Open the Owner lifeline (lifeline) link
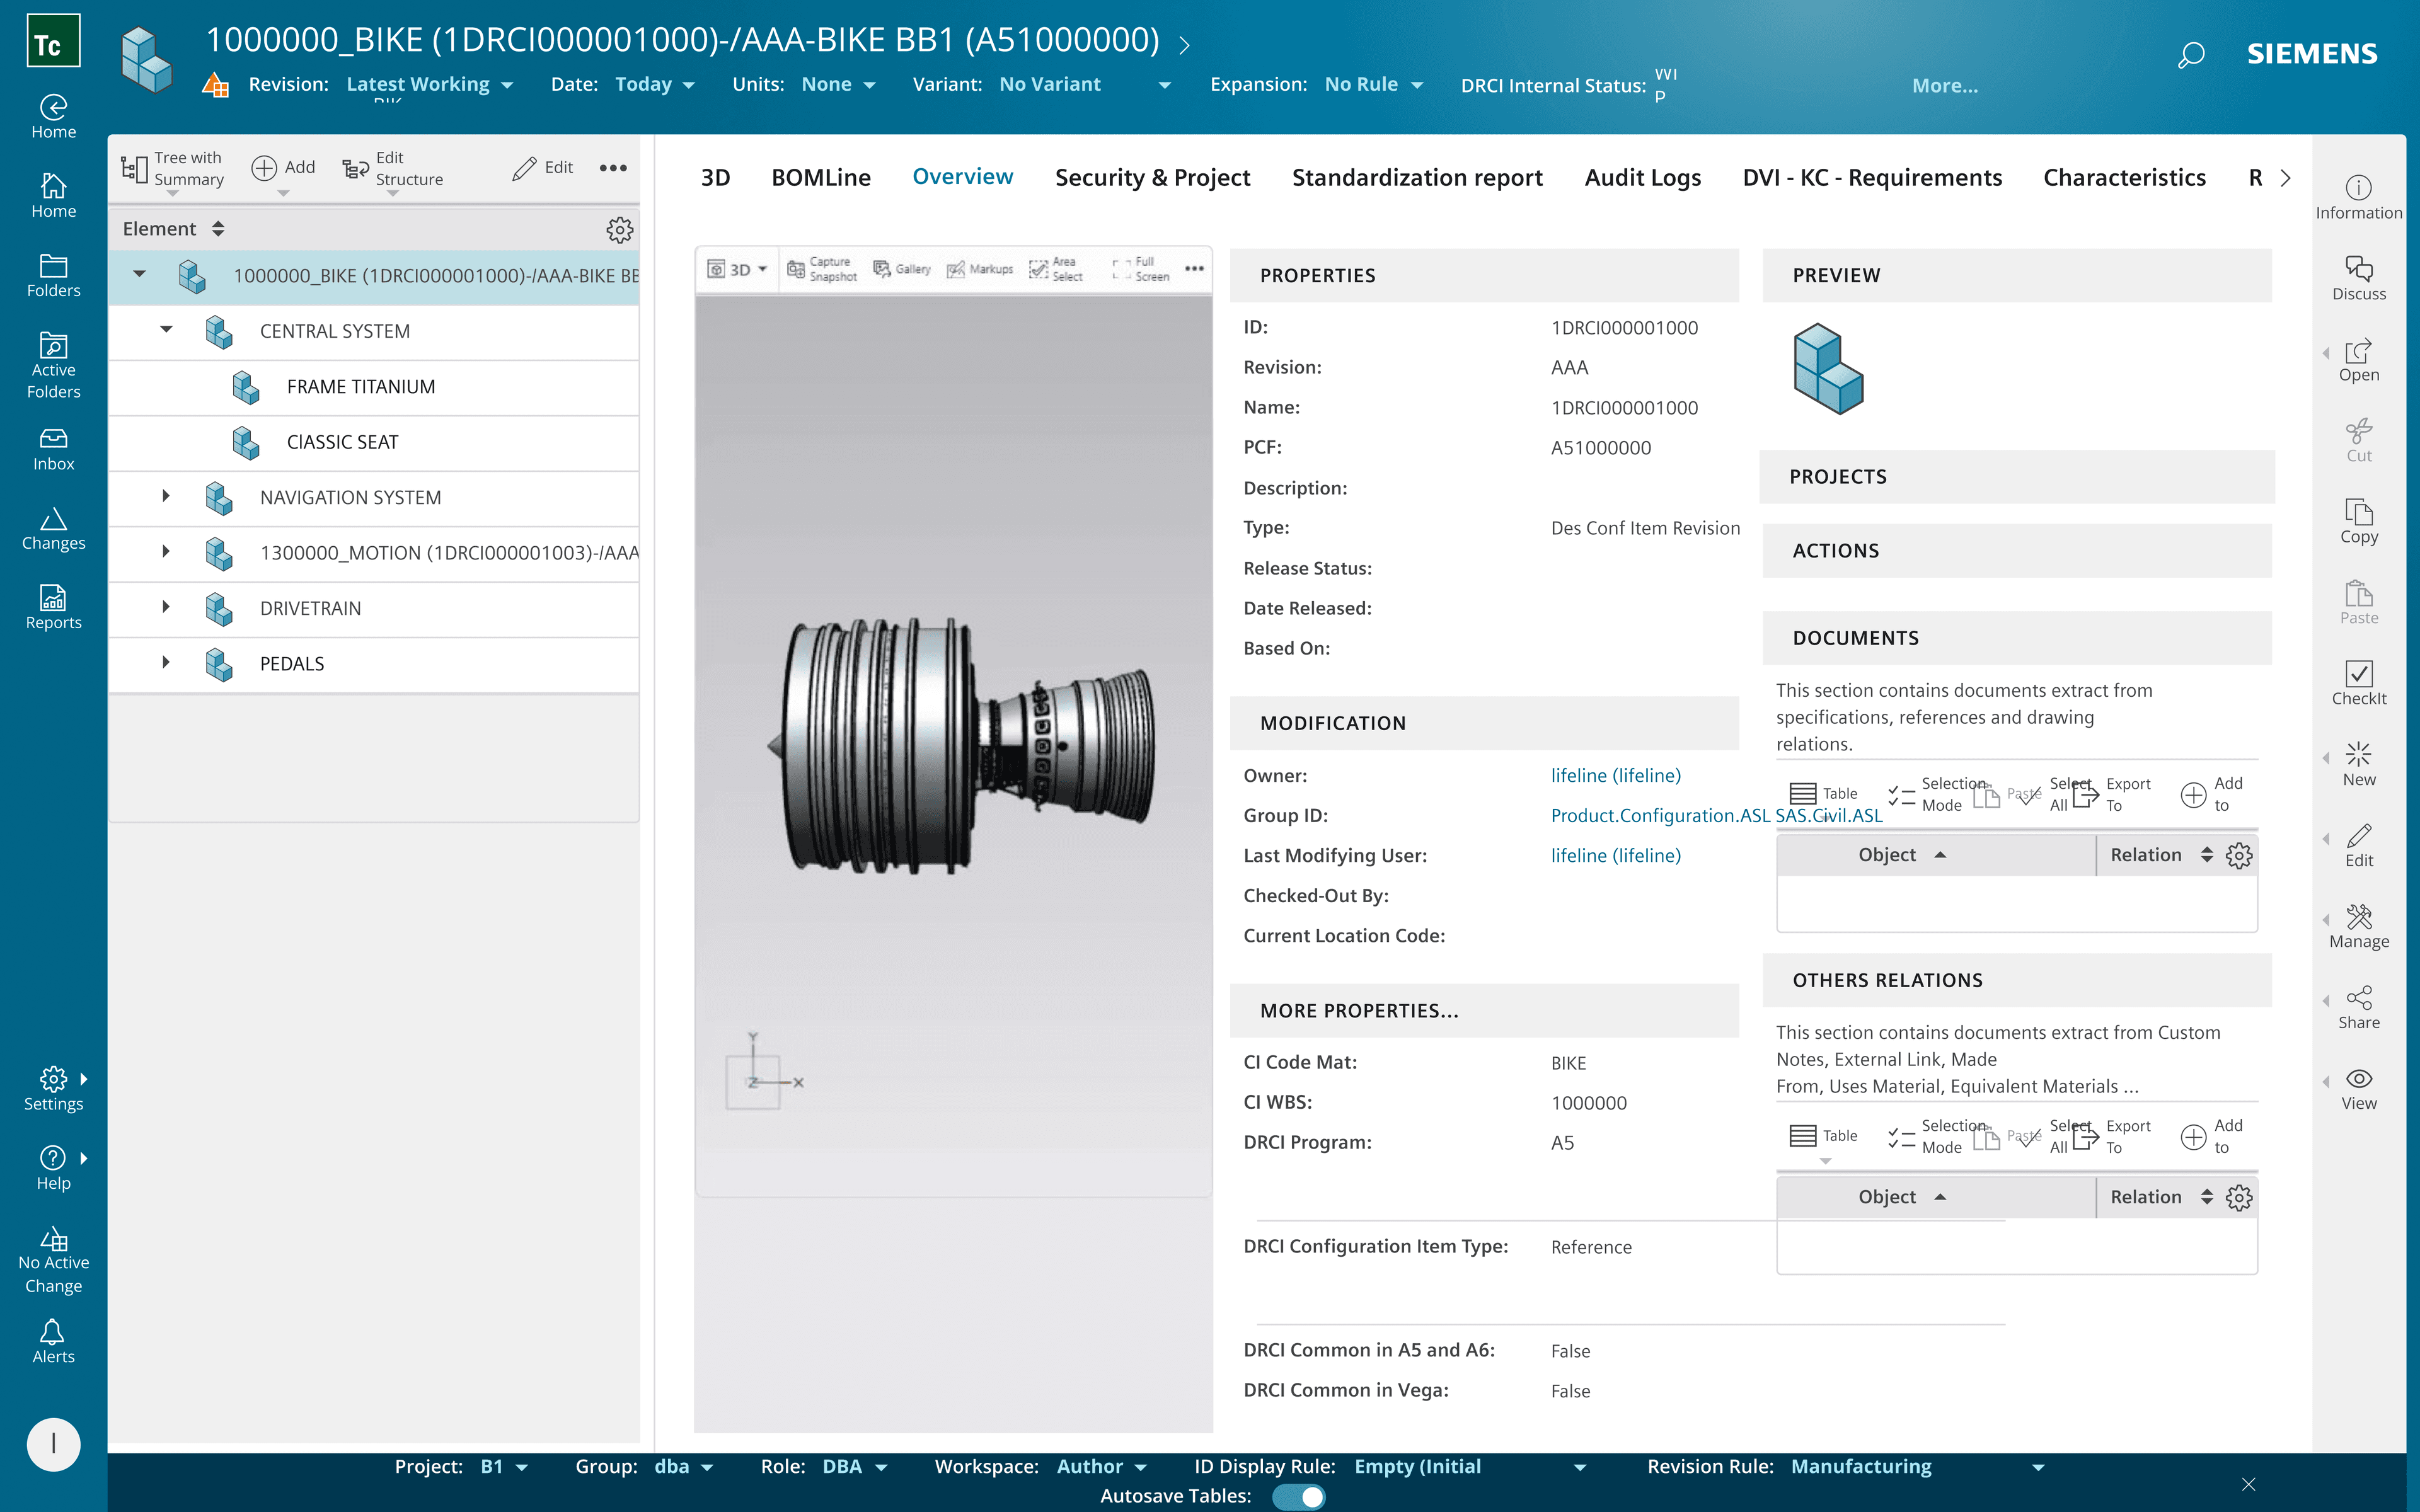 [1615, 775]
